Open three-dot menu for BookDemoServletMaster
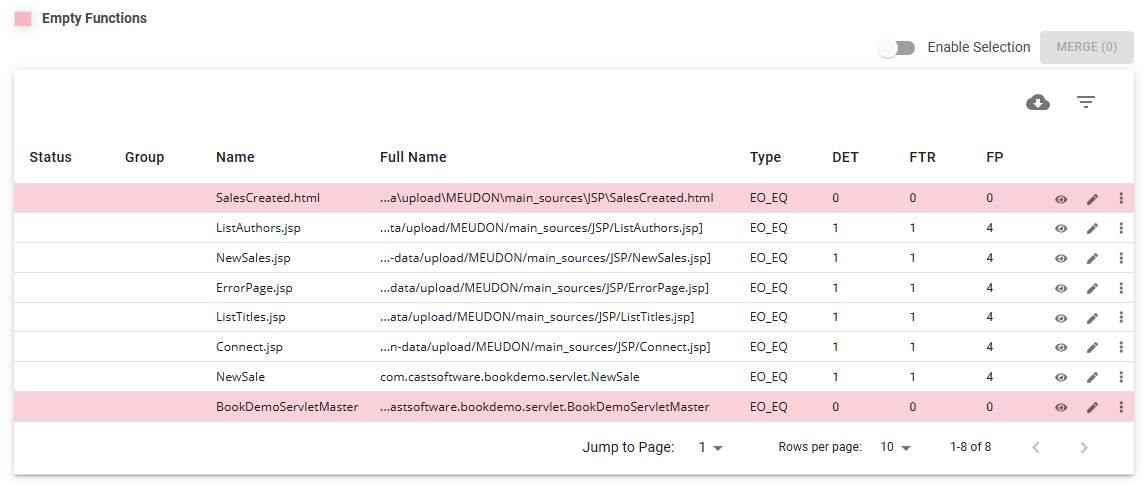 pos(1121,407)
